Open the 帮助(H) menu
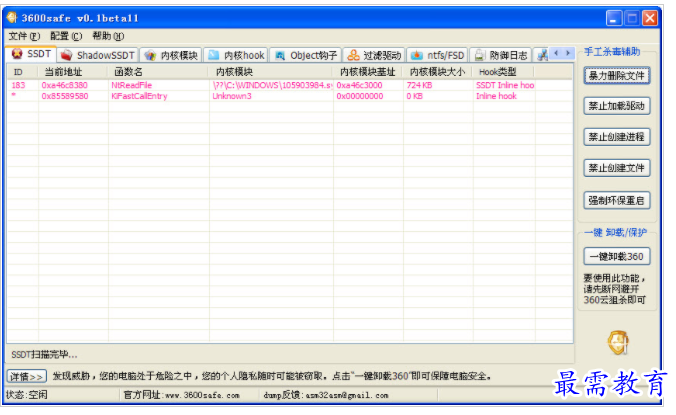The width and height of the screenshot is (676, 415). (x=108, y=36)
